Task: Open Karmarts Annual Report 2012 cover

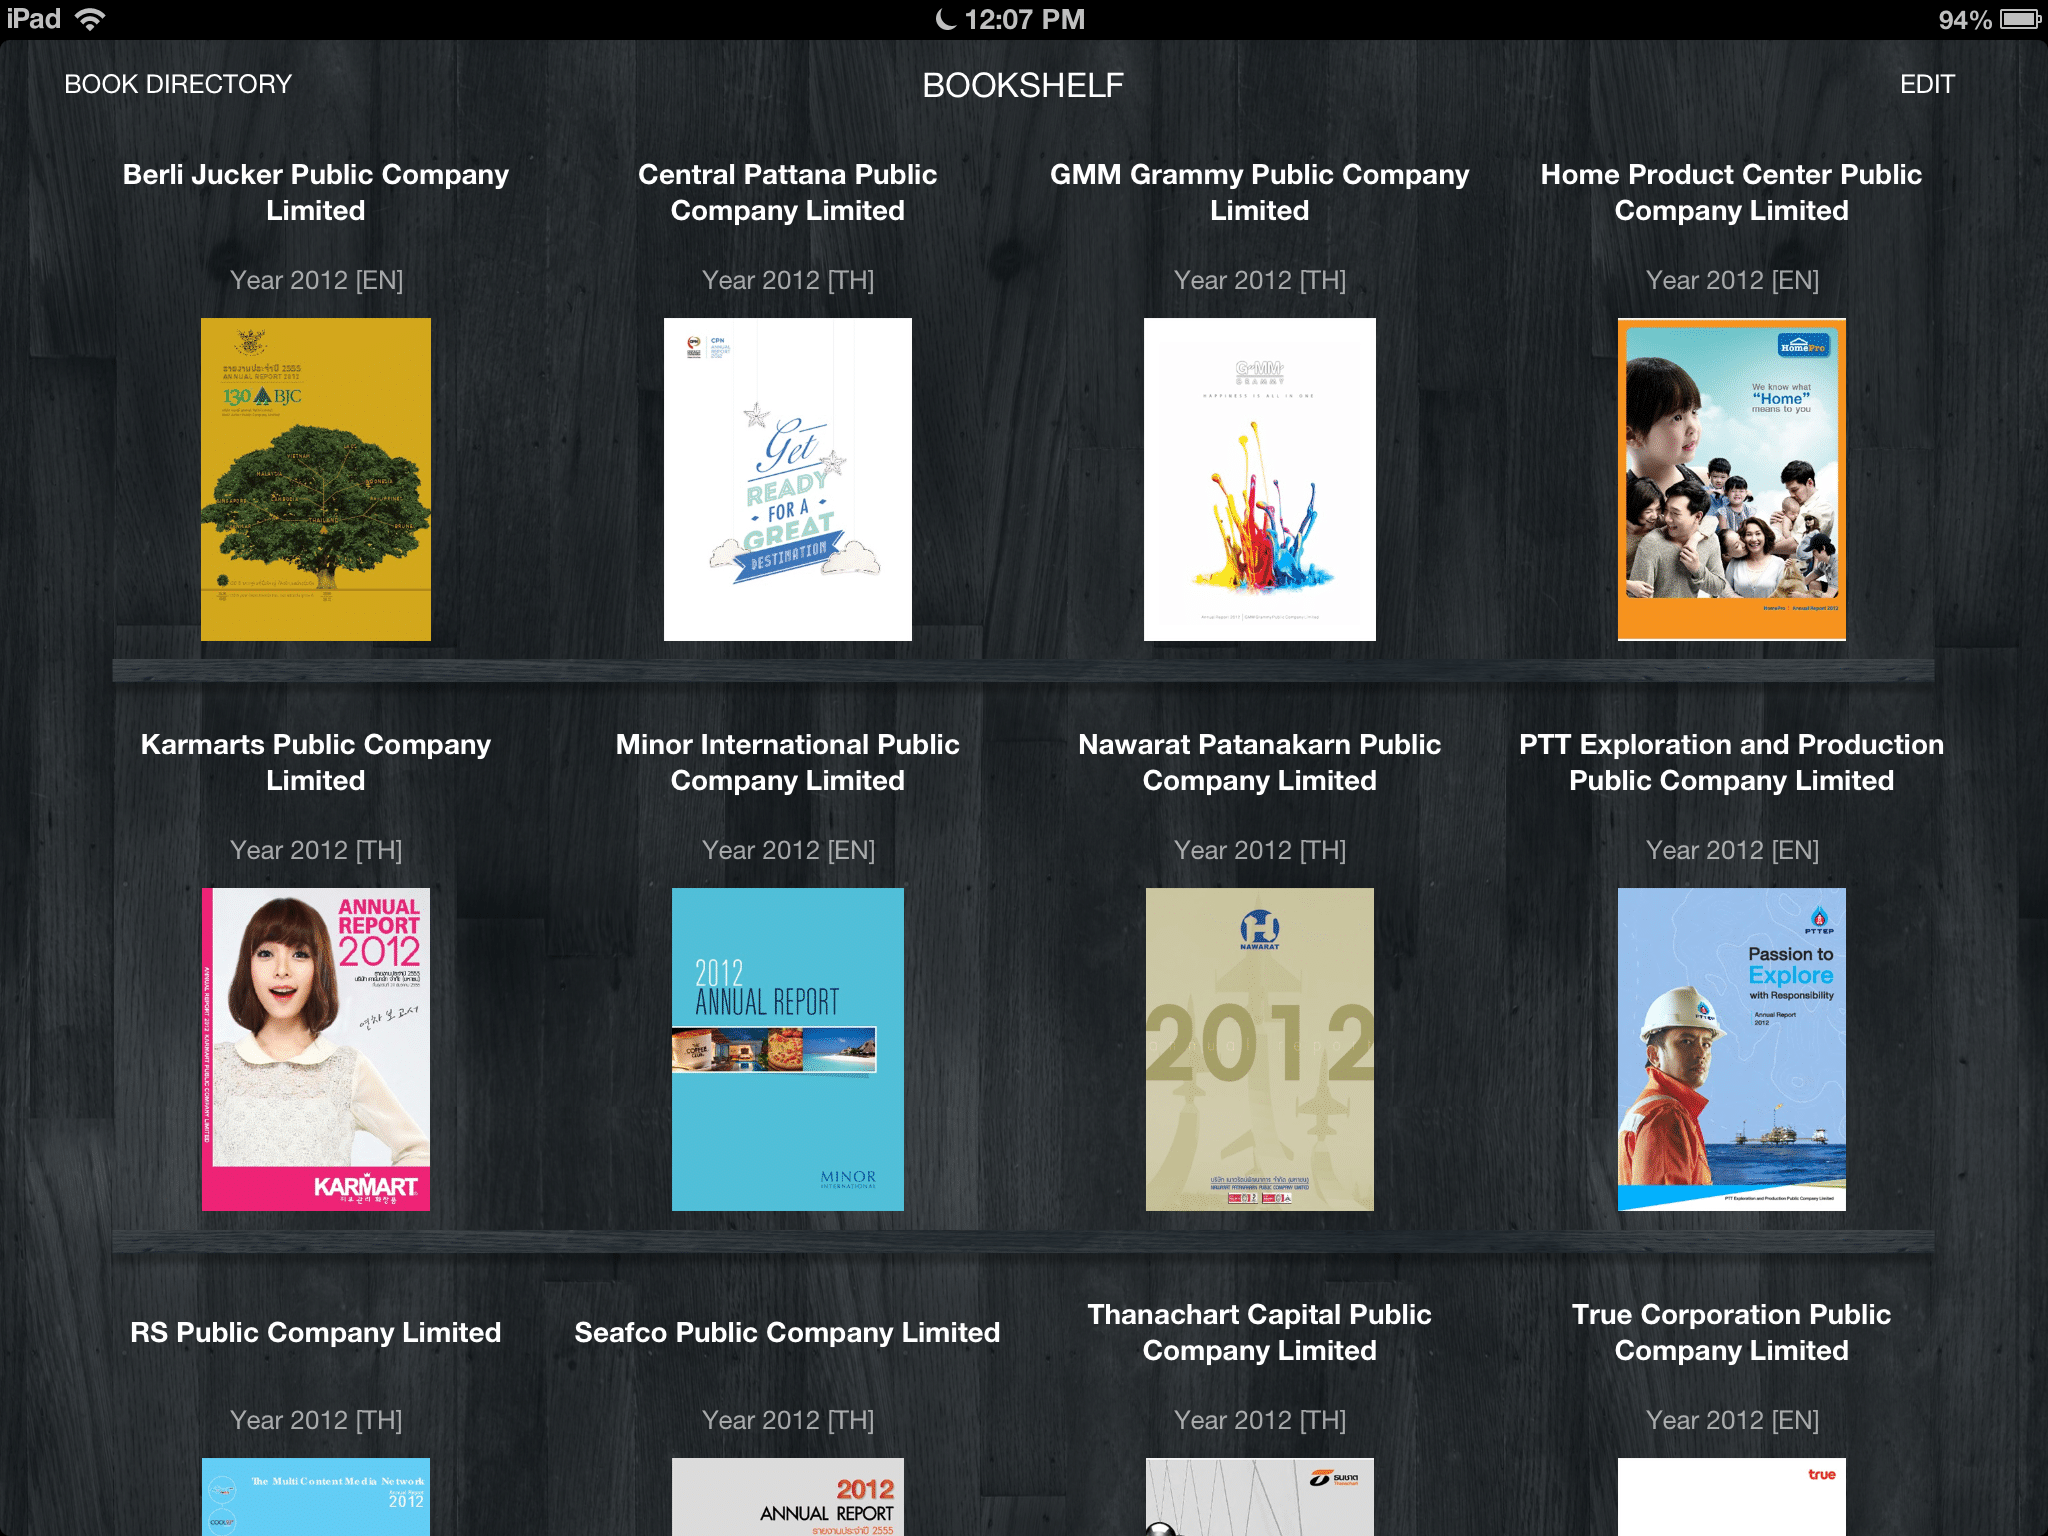Action: pyautogui.click(x=316, y=1049)
